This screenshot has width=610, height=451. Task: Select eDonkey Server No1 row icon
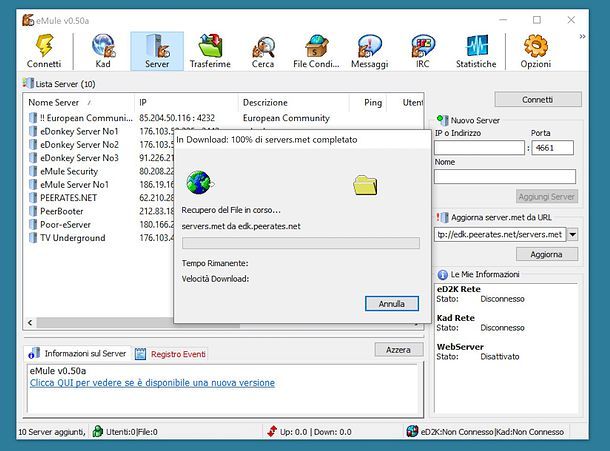33,131
